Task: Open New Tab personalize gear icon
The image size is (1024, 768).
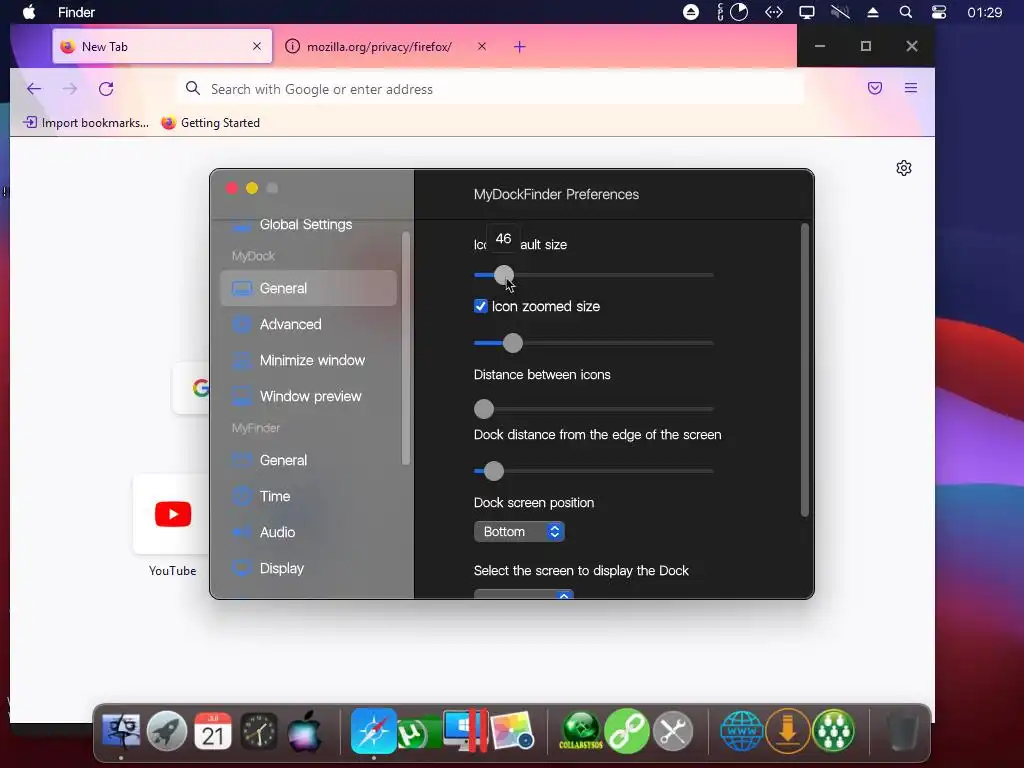Action: [x=904, y=168]
